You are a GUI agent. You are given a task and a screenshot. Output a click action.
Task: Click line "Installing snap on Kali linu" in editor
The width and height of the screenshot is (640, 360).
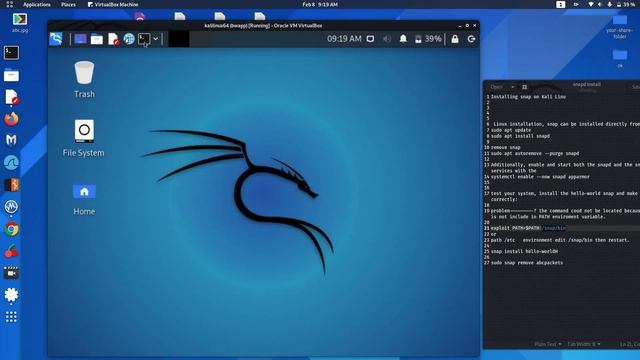click(x=528, y=97)
